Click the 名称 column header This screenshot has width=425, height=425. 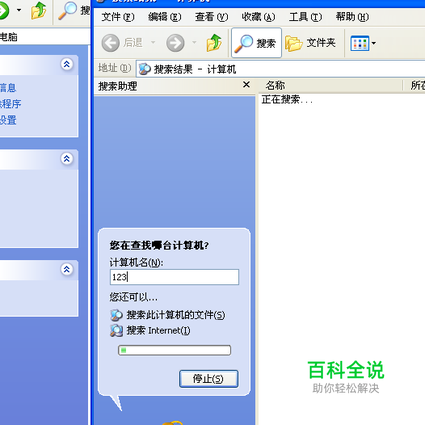point(275,85)
